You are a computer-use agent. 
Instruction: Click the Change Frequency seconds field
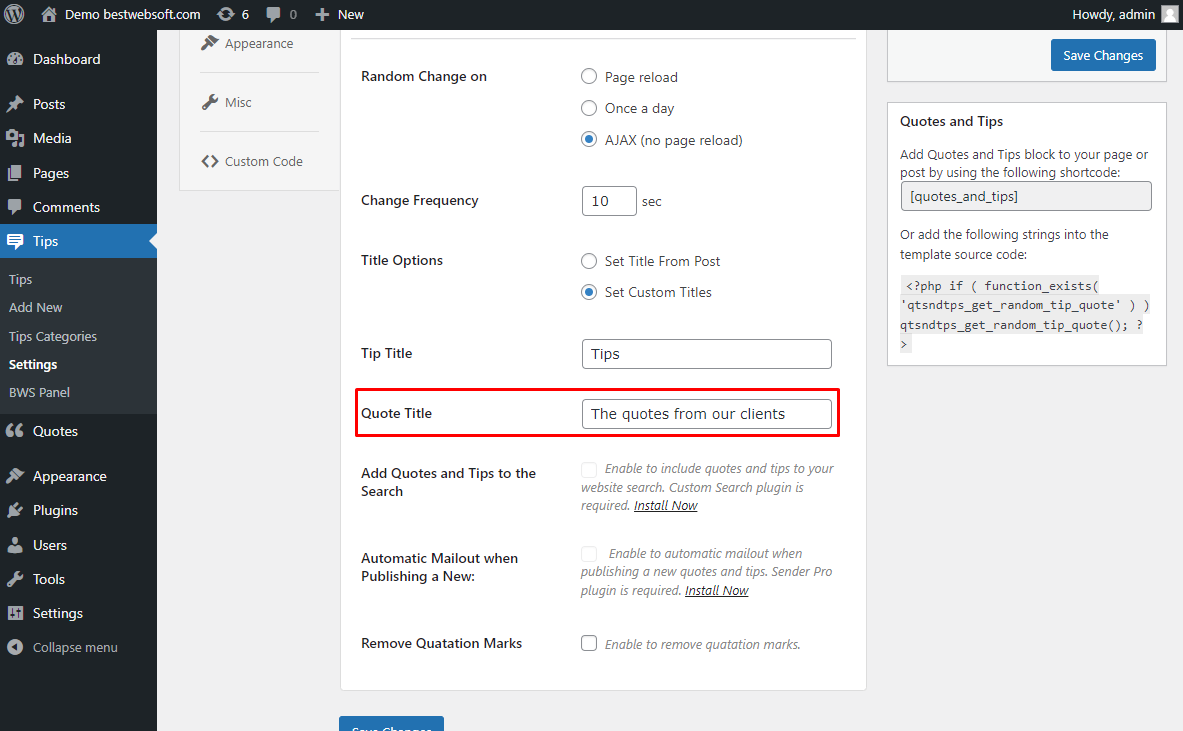click(609, 201)
